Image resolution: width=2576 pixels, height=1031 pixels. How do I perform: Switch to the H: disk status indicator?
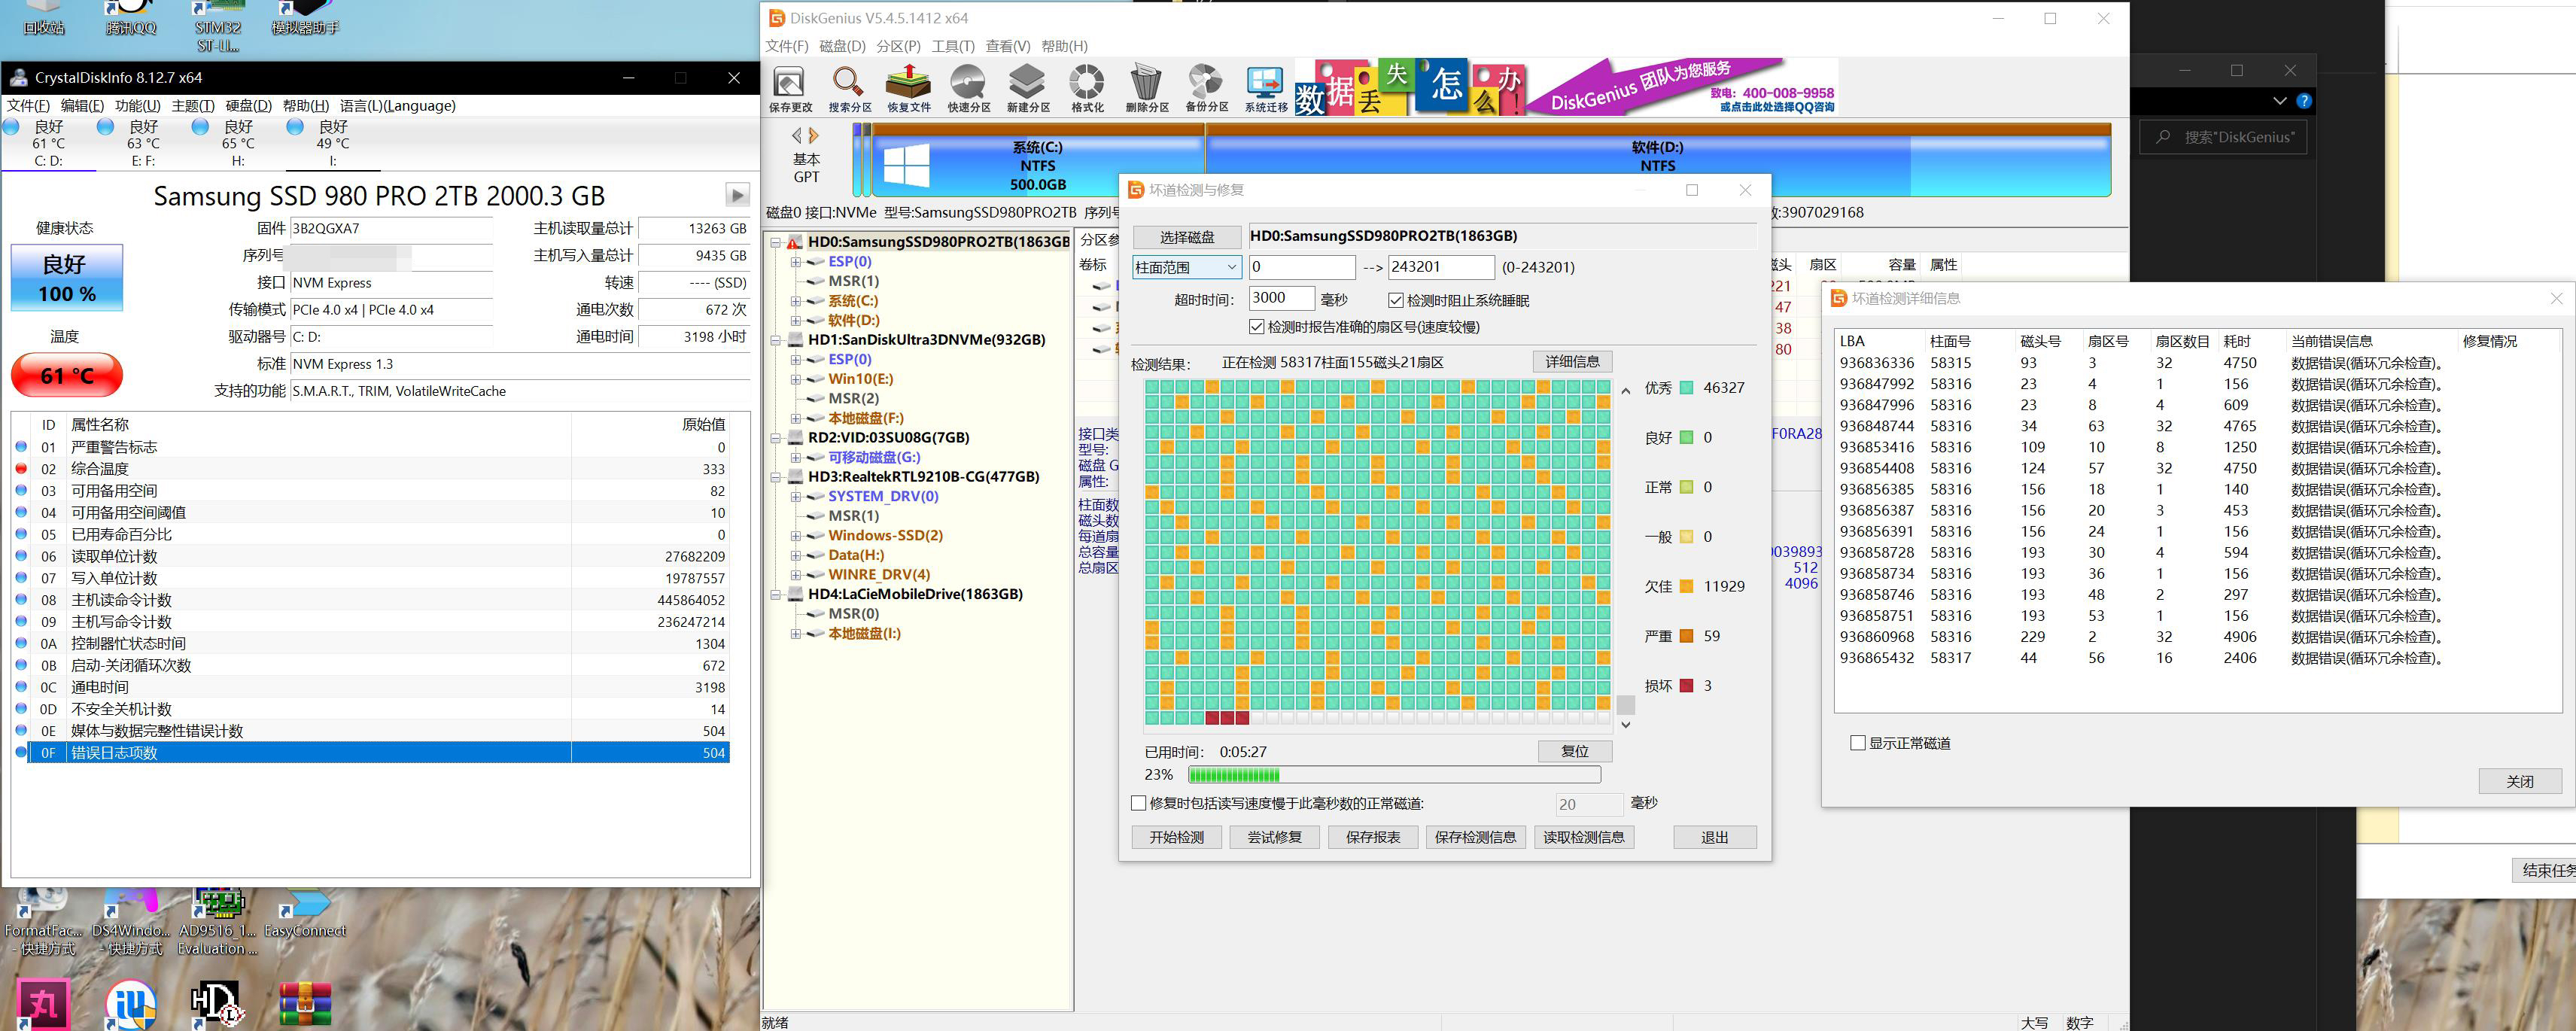[238, 143]
